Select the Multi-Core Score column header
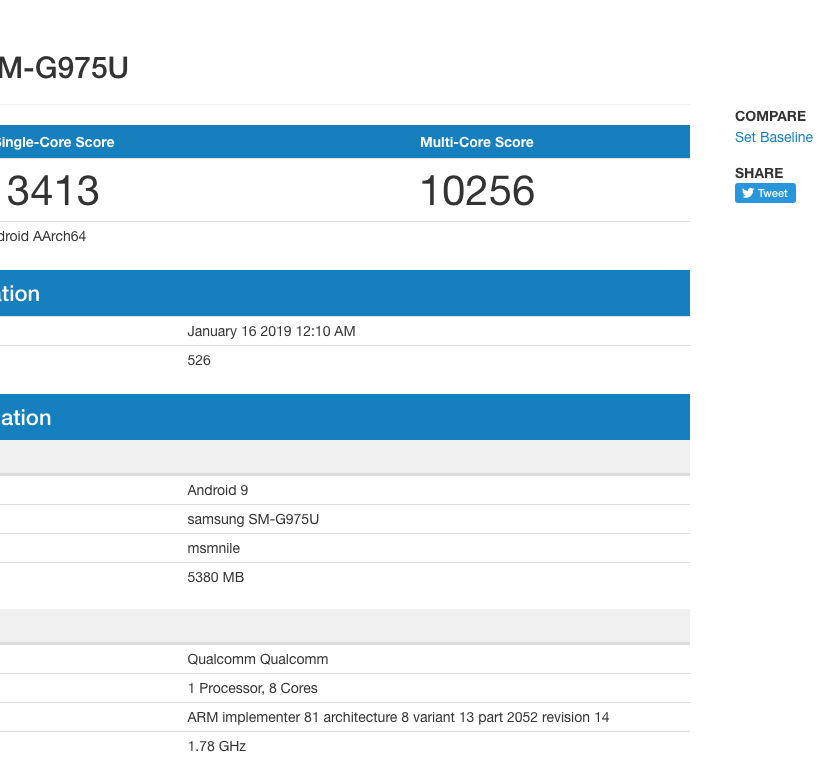Viewport: 840px width, 776px height. [x=476, y=142]
